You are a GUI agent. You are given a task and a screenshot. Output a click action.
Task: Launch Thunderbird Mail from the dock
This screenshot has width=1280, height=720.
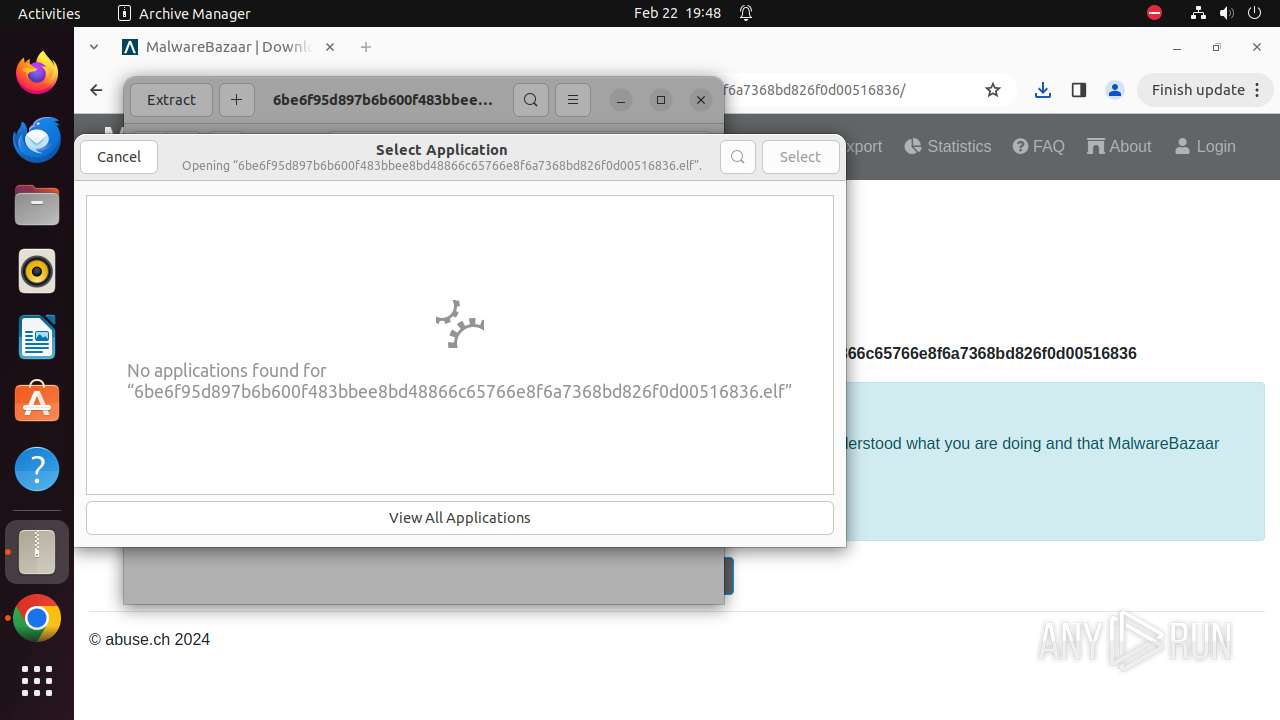coord(37,139)
